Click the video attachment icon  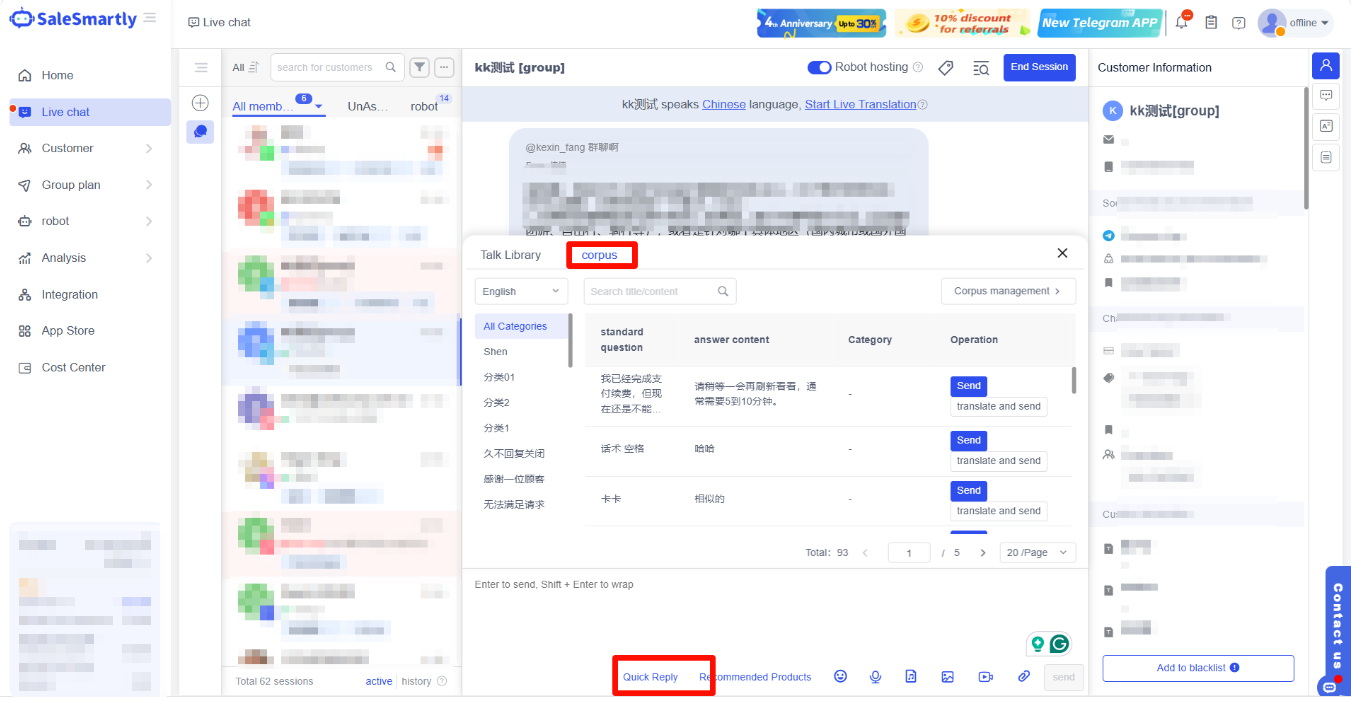pos(985,677)
